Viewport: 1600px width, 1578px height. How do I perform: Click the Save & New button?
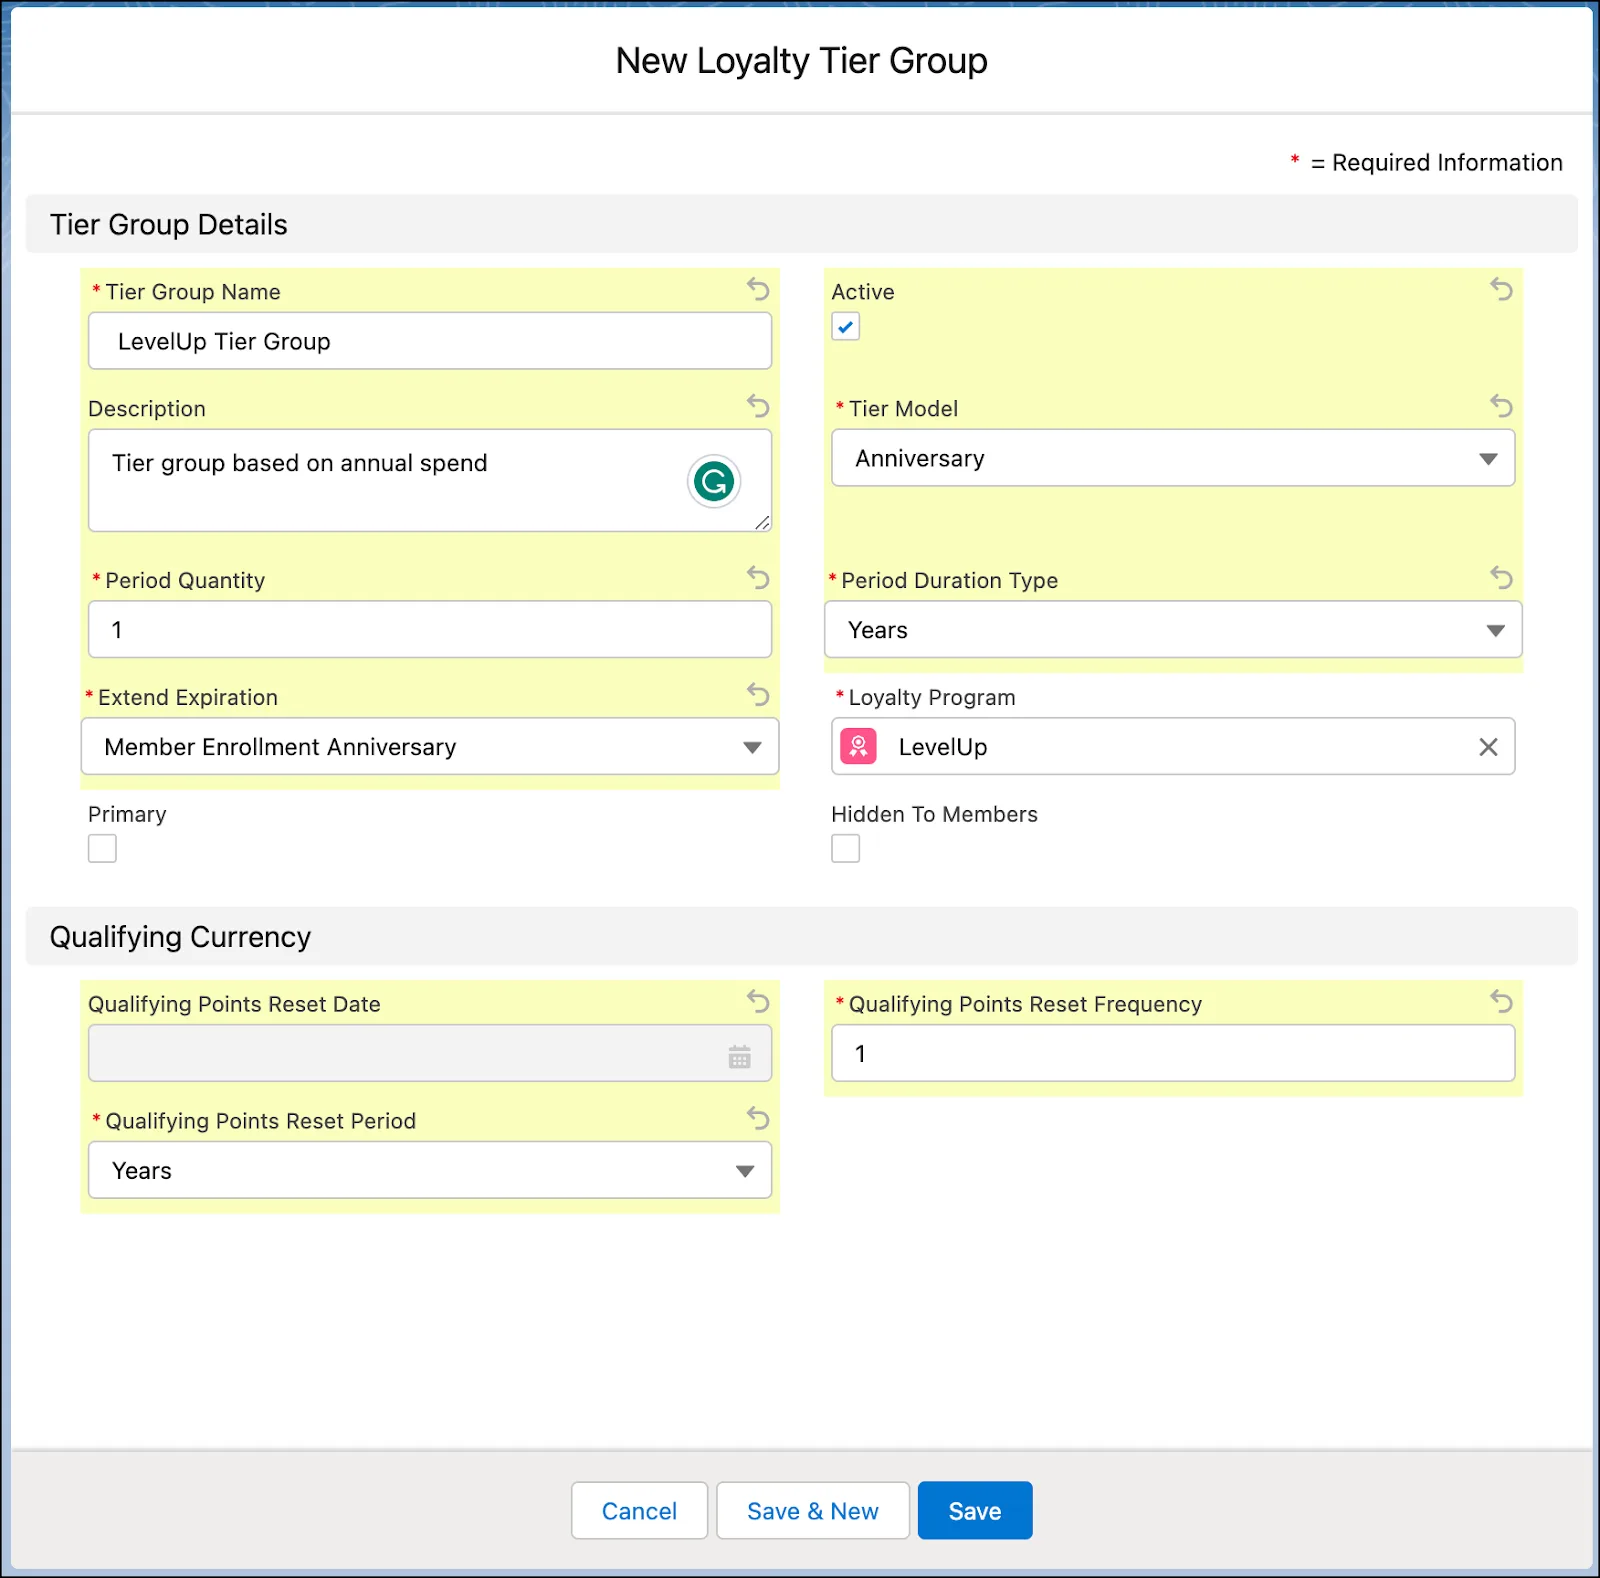[813, 1510]
